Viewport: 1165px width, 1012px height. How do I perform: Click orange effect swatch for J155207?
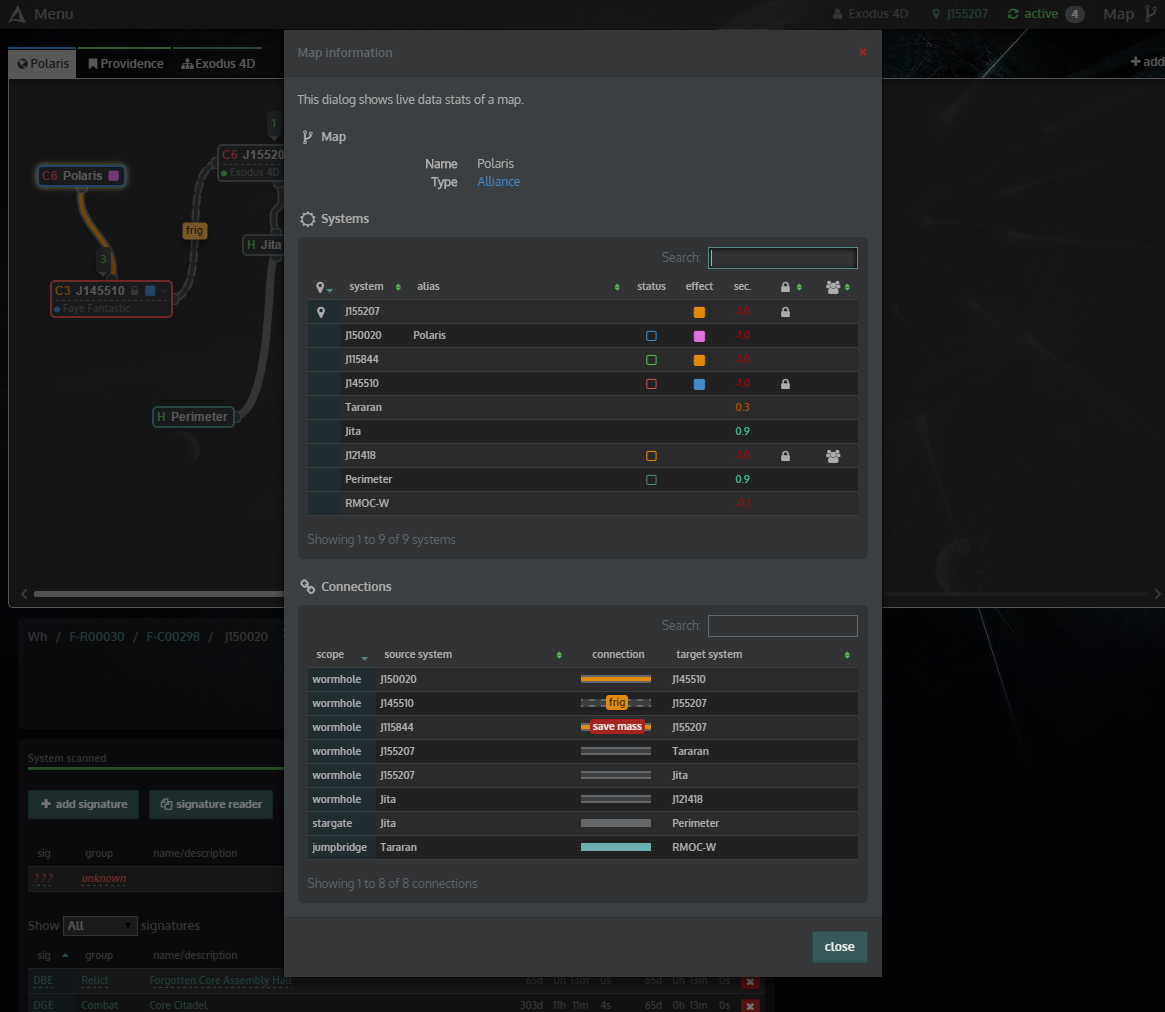[x=699, y=312]
